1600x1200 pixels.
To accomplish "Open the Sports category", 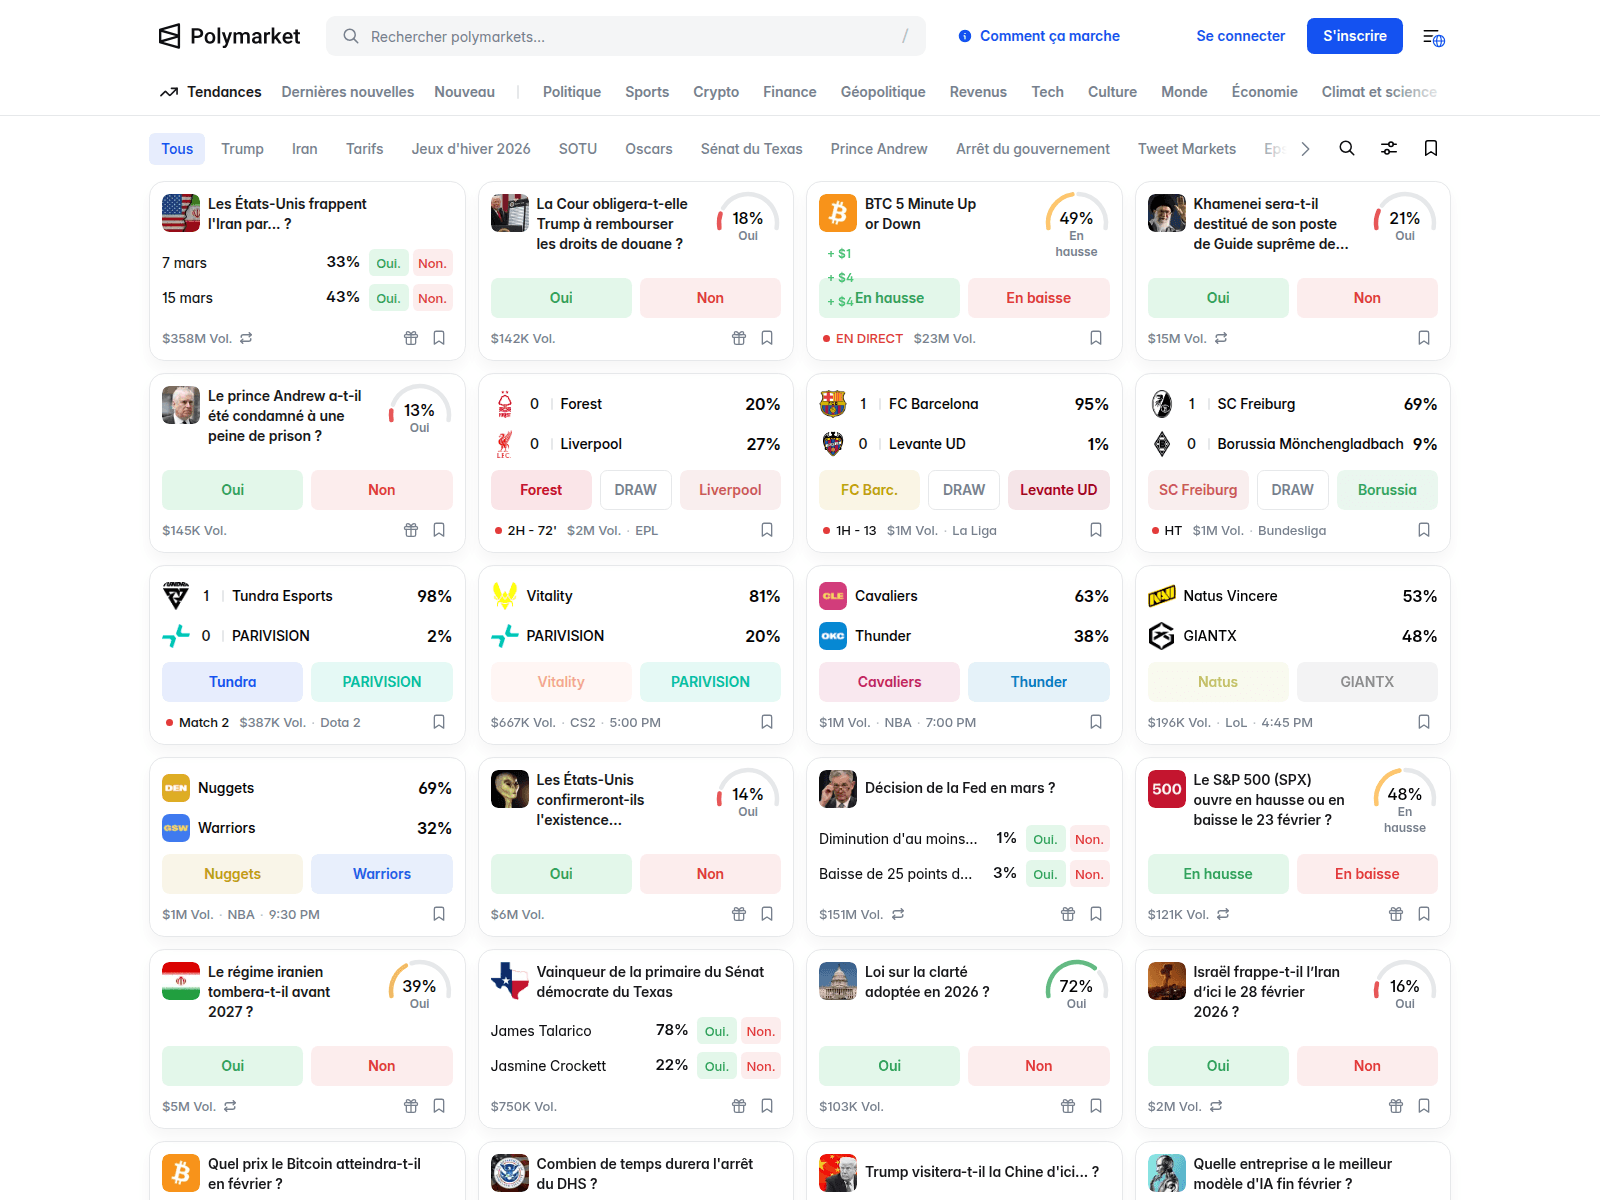I will [647, 92].
